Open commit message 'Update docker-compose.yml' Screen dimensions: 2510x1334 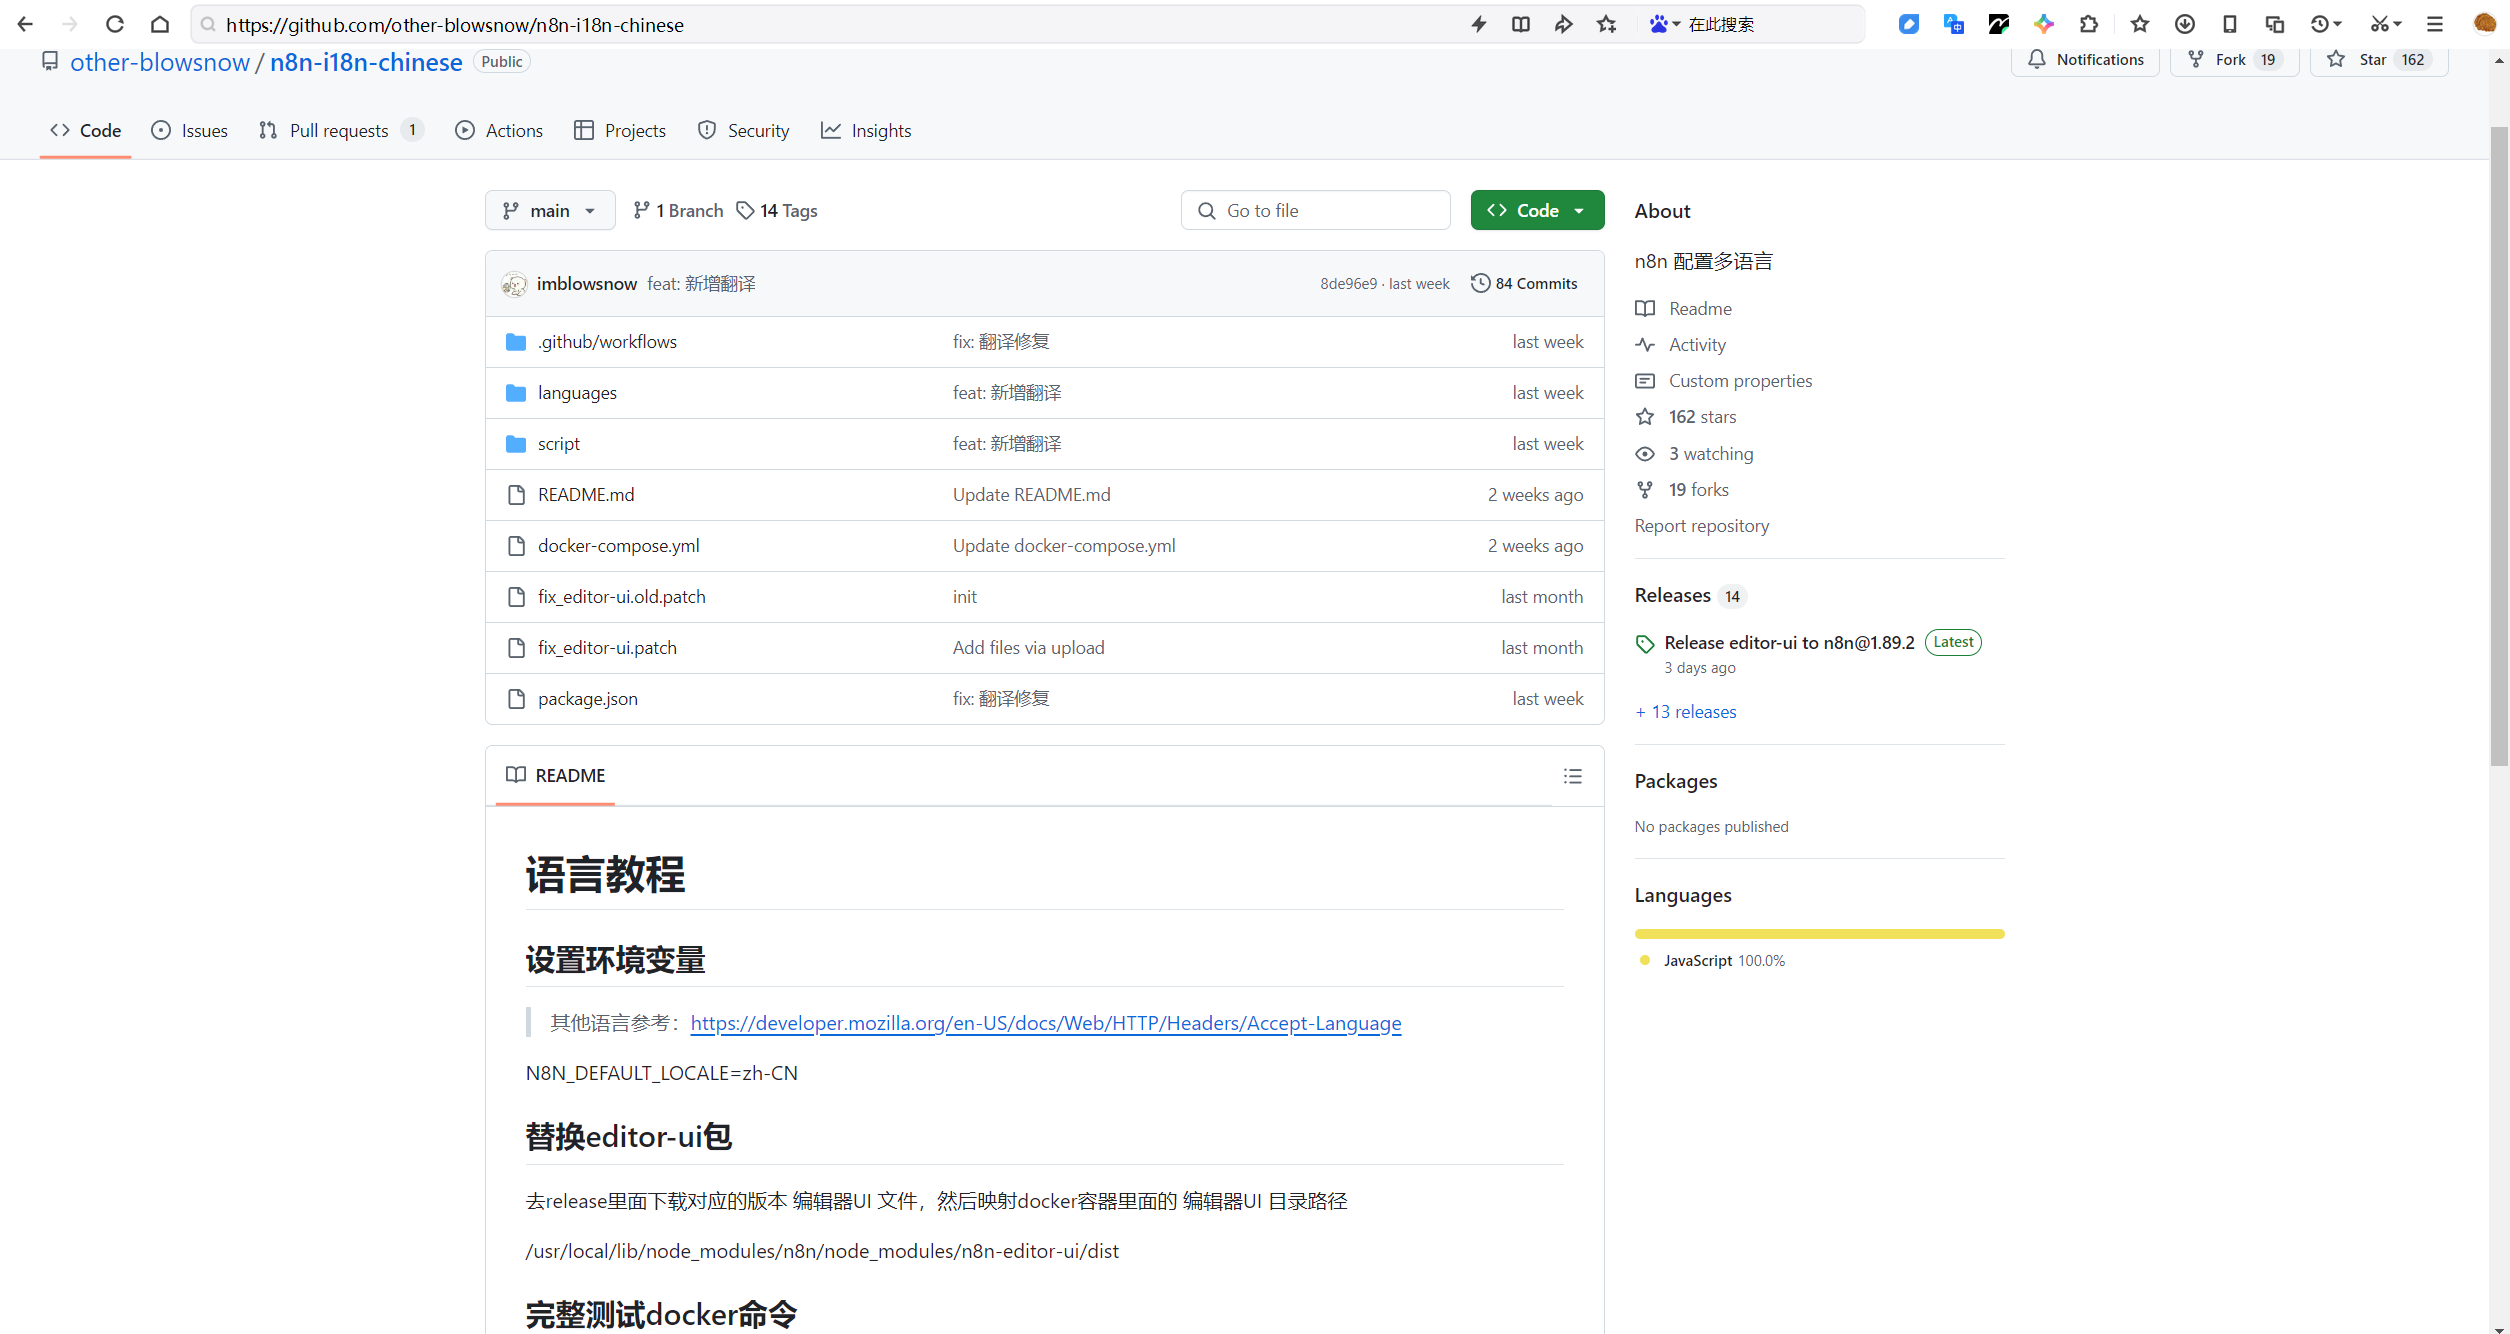1064,546
